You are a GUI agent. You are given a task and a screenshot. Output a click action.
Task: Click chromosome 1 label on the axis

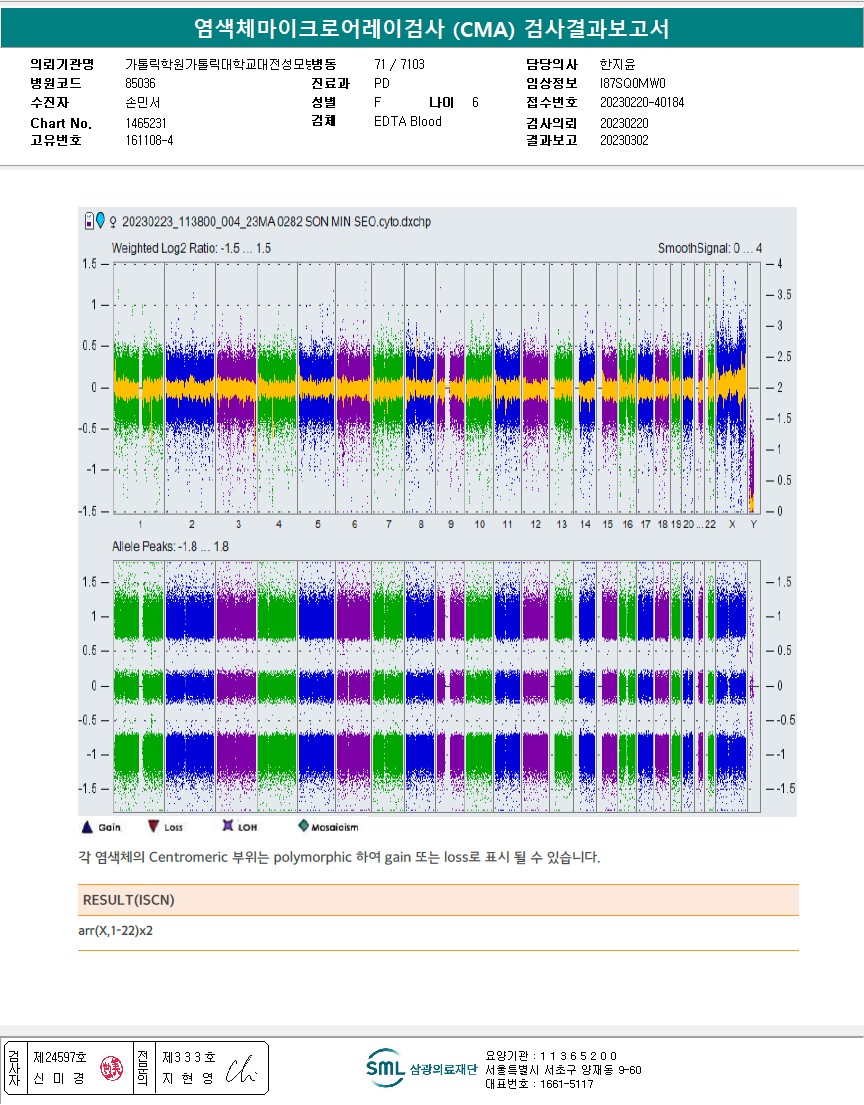[141, 524]
